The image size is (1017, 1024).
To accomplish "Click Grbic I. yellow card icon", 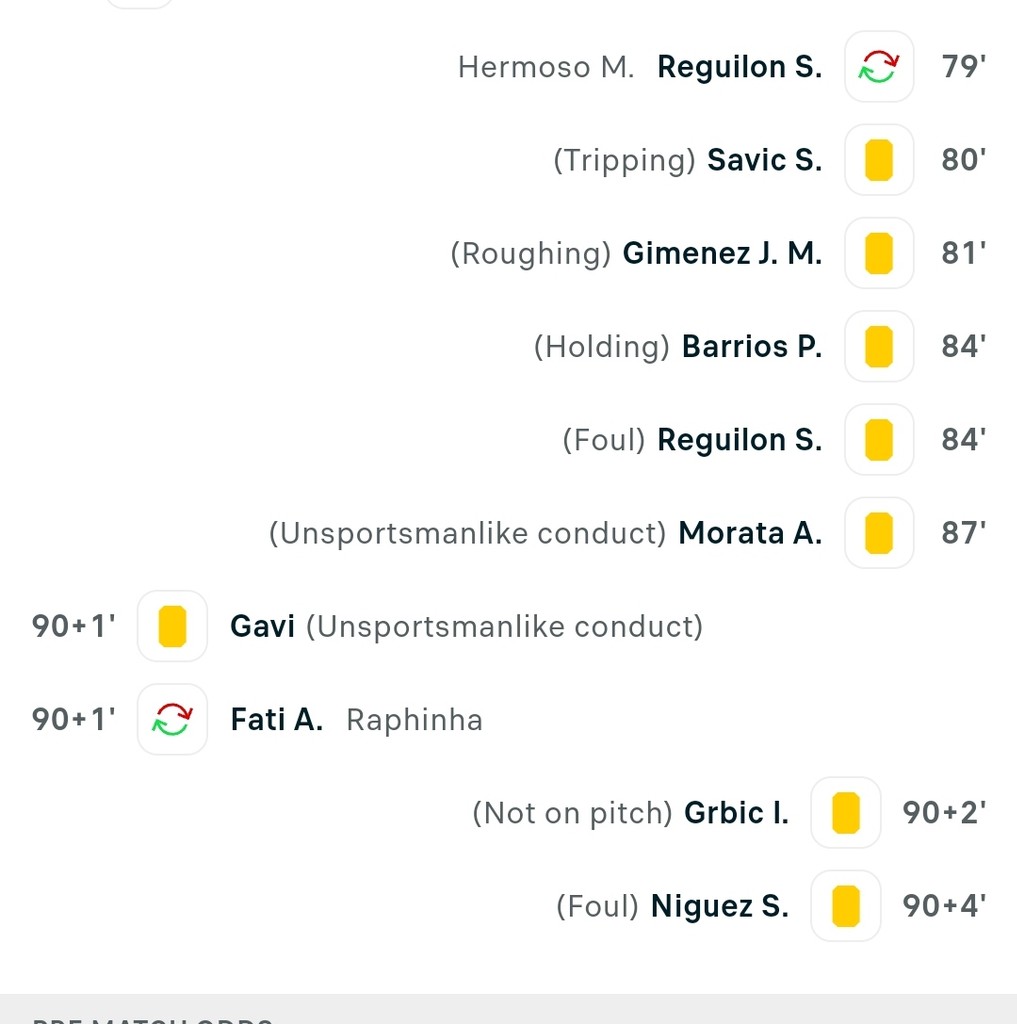I will click(845, 812).
